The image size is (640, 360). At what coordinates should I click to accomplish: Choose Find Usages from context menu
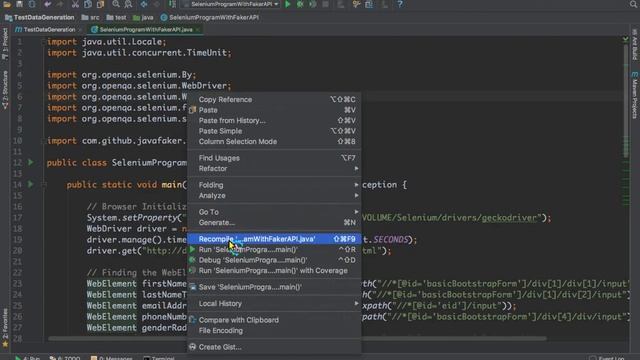click(274, 158)
